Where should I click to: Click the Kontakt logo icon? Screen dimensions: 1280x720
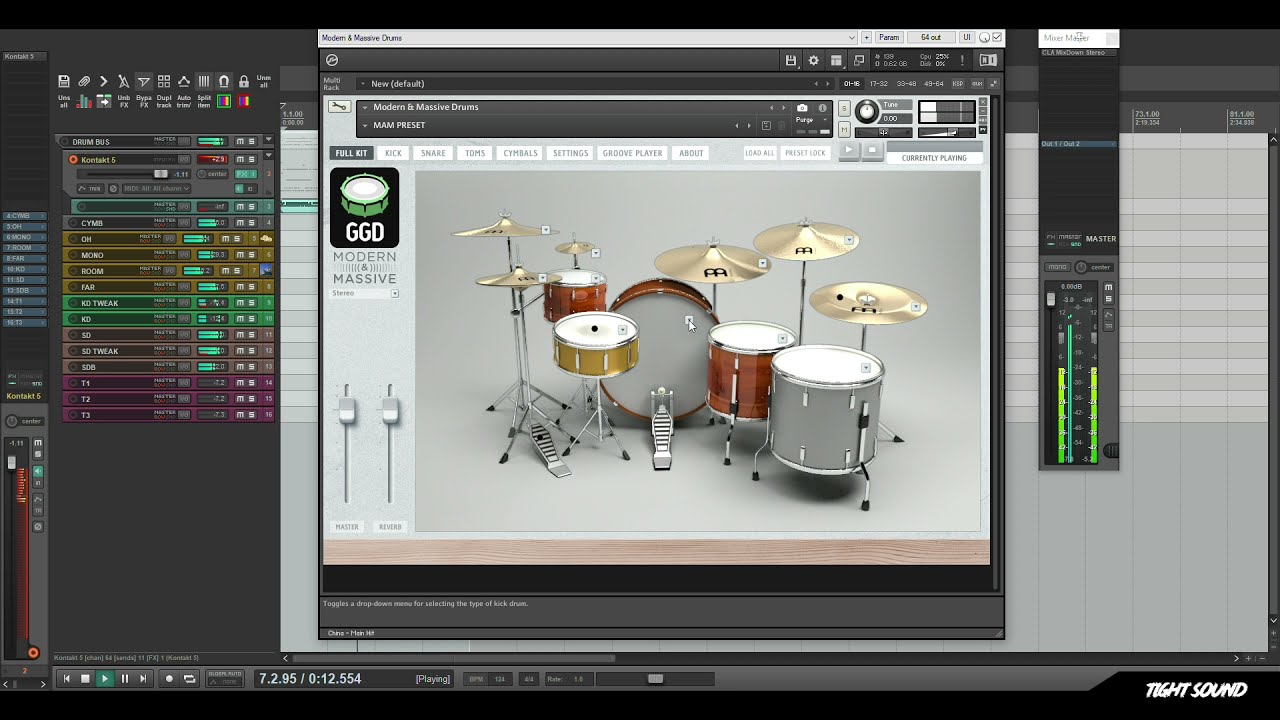point(332,60)
